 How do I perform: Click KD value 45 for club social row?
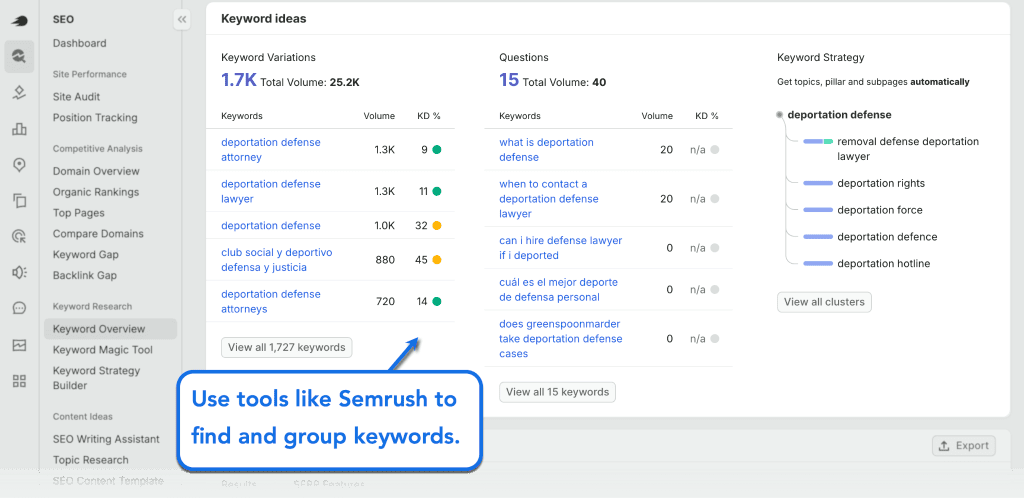[x=422, y=260]
